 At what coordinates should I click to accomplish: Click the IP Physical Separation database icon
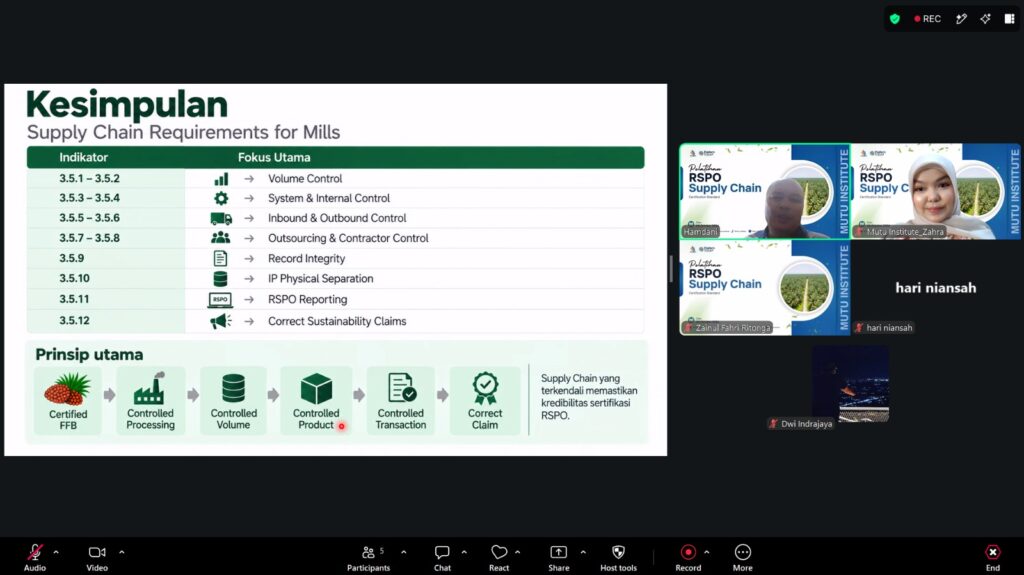tap(221, 278)
